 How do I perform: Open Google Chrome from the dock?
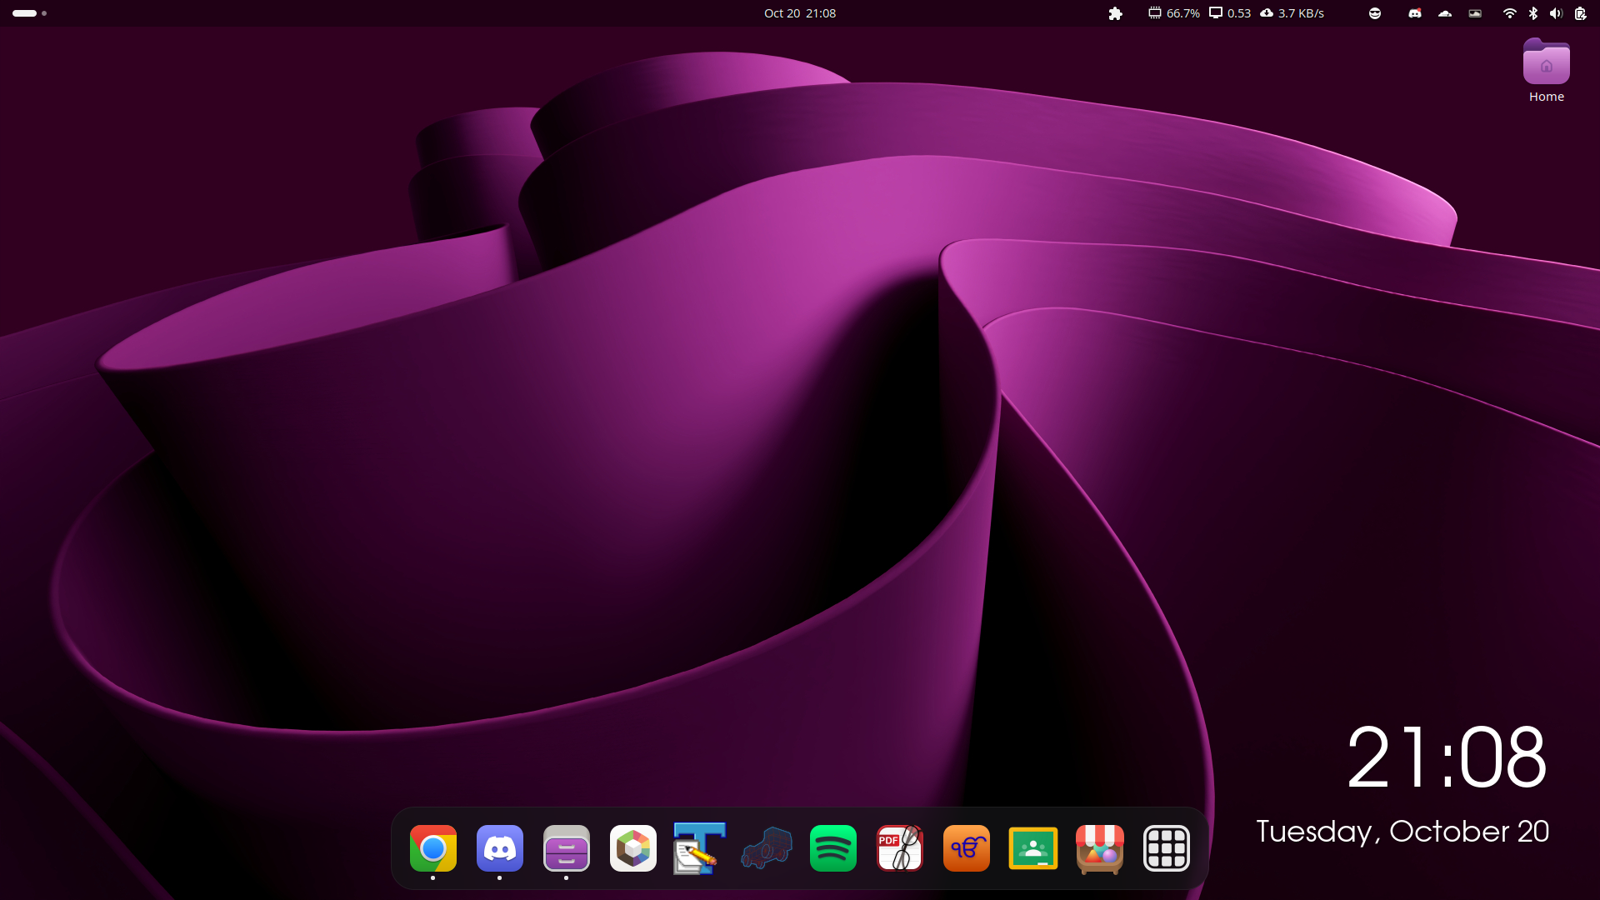[433, 848]
